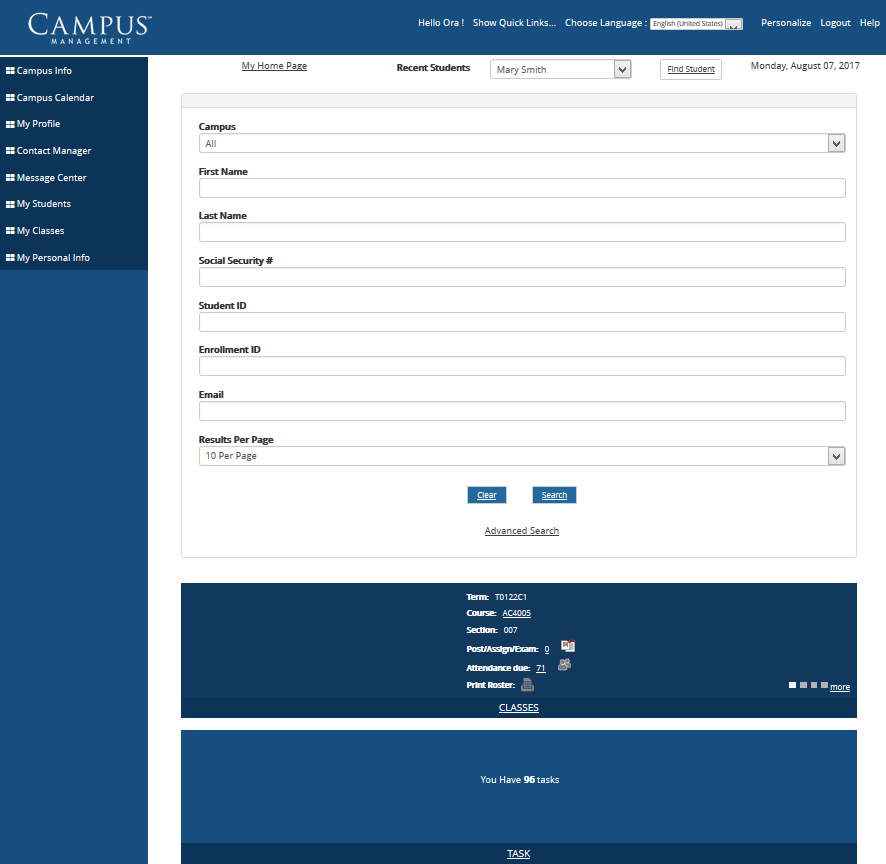The width and height of the screenshot is (886, 864).
Task: Select the first white pagination square
Action: point(793,685)
